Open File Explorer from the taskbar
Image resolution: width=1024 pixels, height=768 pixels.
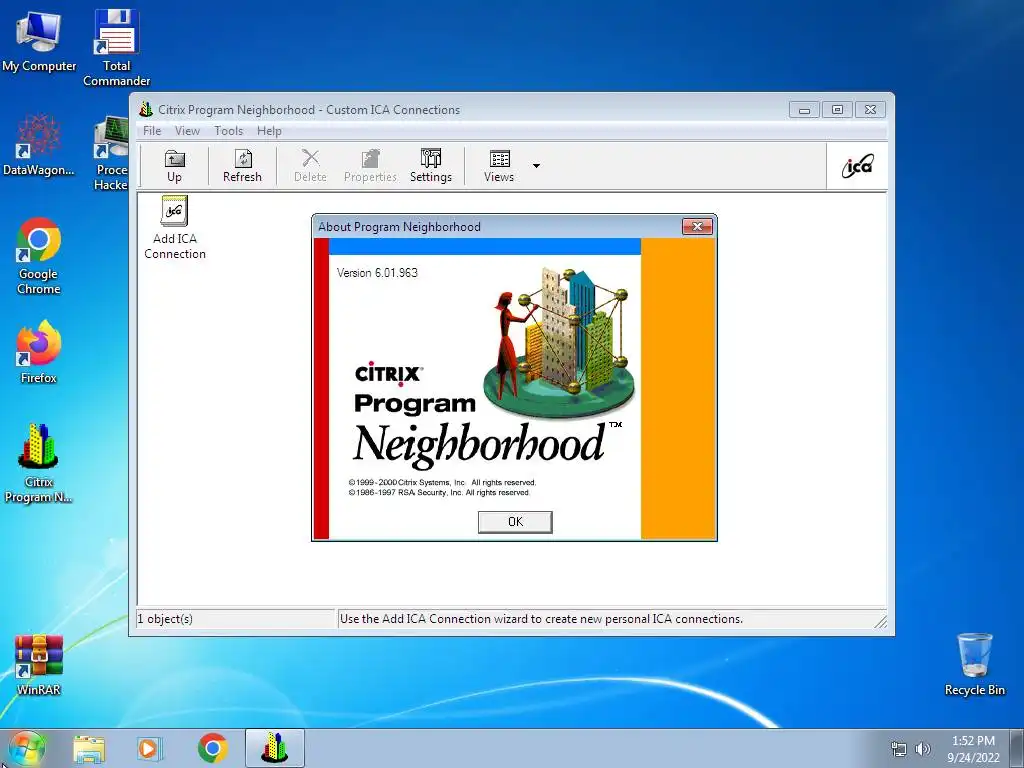89,749
